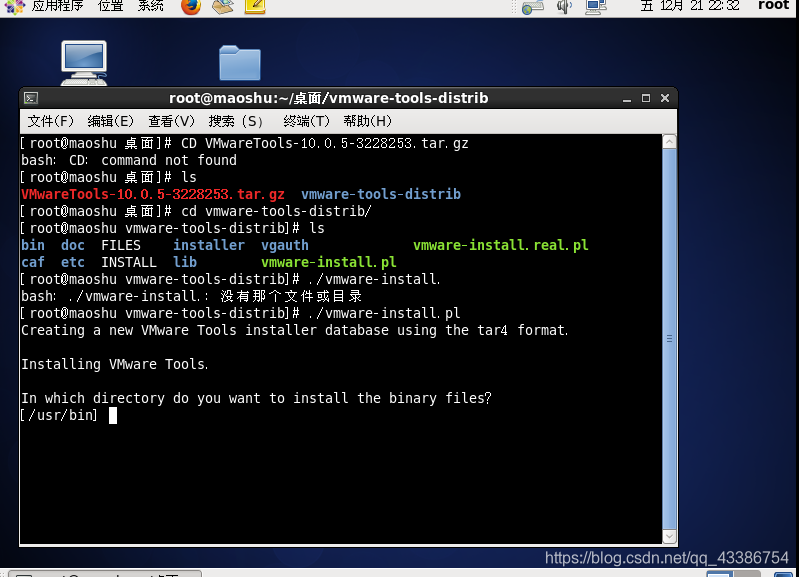The image size is (799, 577).
Task: Click the 没有那个文件或目录 error line
Action: point(191,296)
